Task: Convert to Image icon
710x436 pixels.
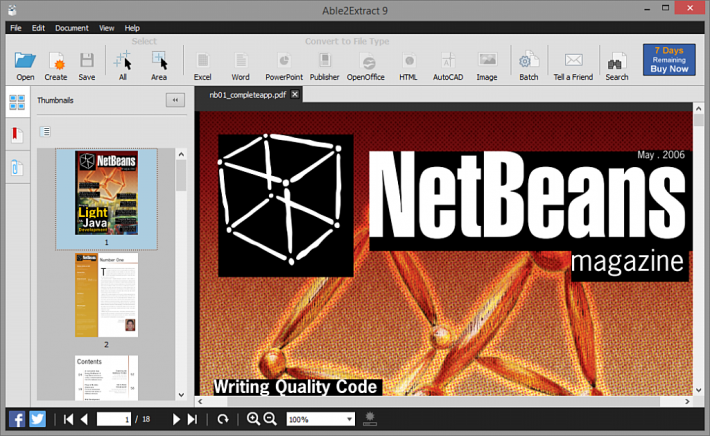Action: [x=487, y=60]
